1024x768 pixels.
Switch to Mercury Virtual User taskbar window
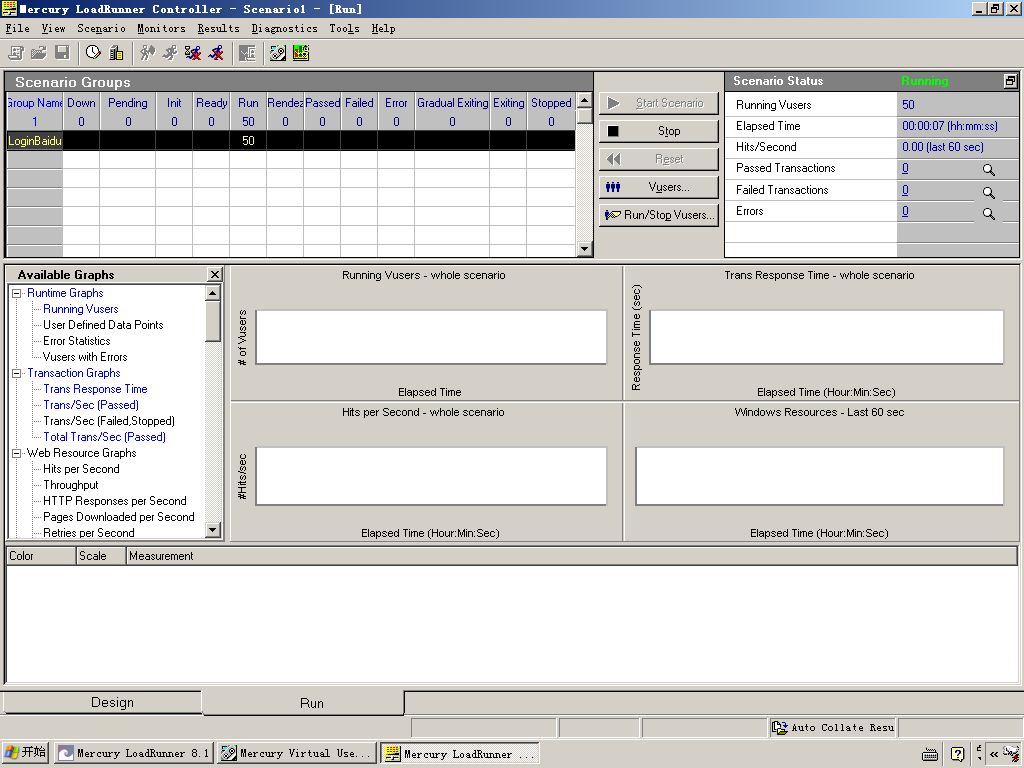click(297, 753)
